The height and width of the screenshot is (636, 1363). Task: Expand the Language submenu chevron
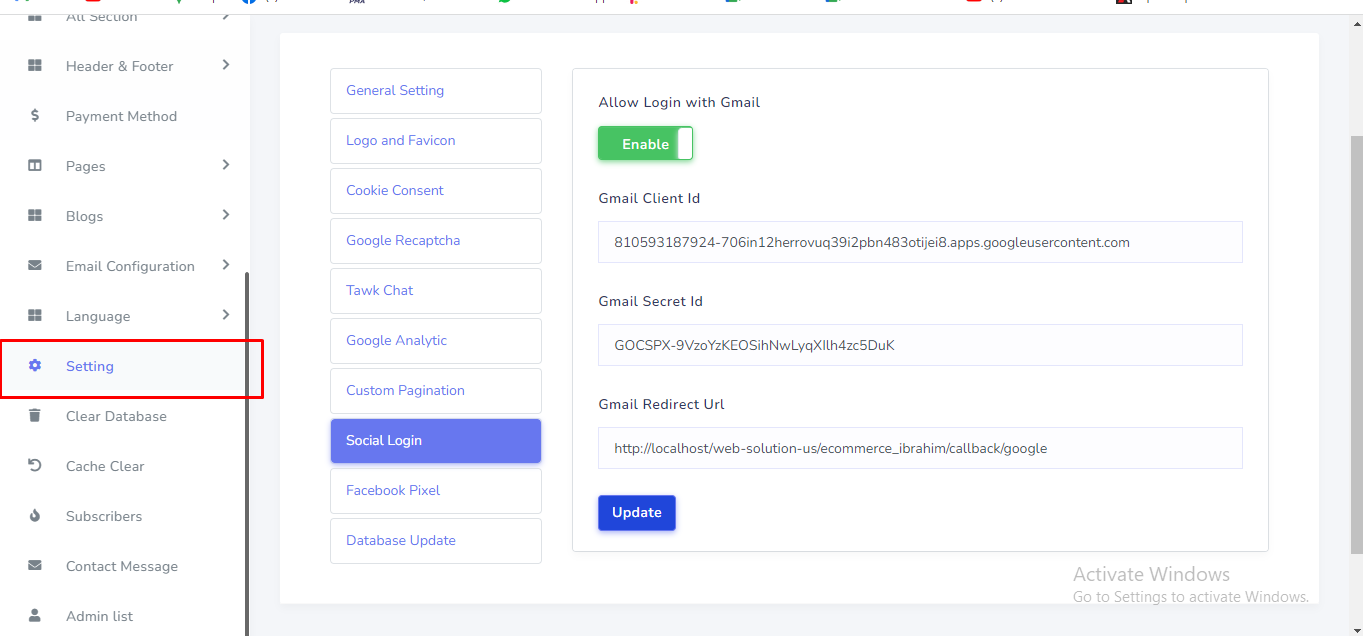pyautogui.click(x=226, y=315)
